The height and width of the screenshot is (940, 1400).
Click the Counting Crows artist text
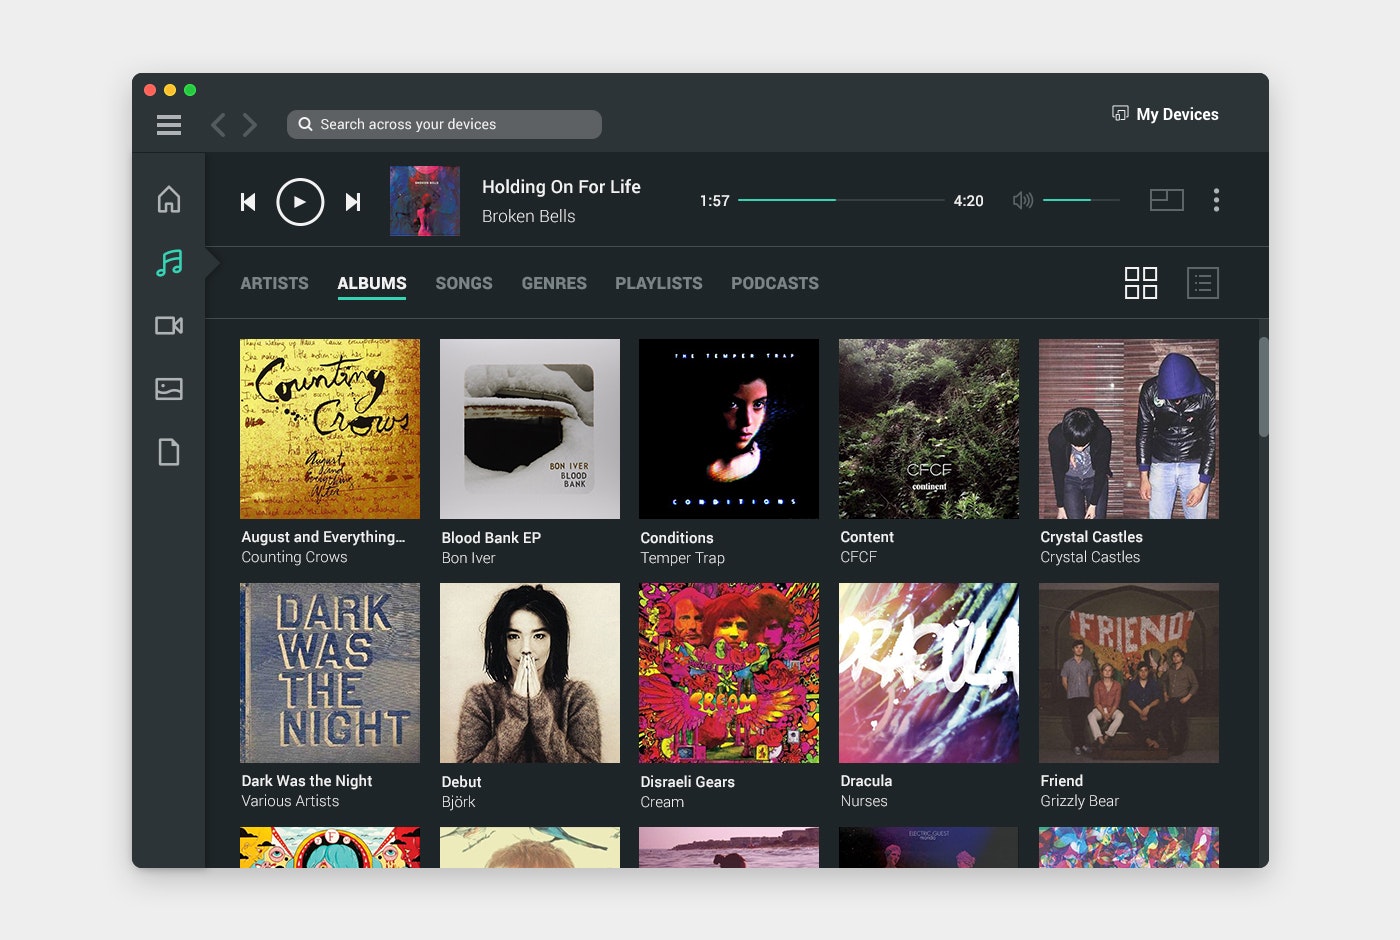294,557
